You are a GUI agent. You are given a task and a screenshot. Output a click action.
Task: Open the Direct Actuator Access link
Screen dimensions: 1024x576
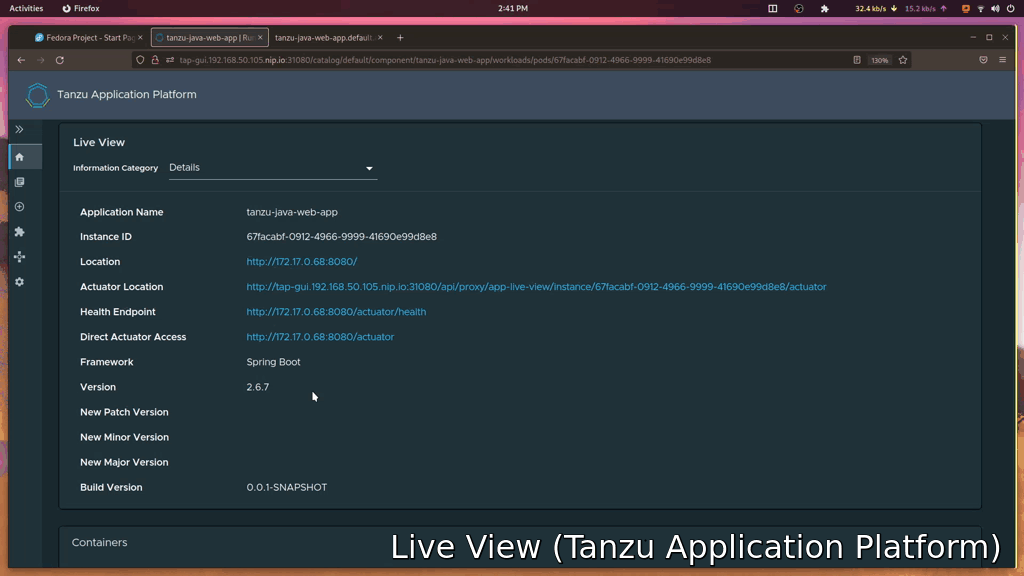[x=320, y=337]
